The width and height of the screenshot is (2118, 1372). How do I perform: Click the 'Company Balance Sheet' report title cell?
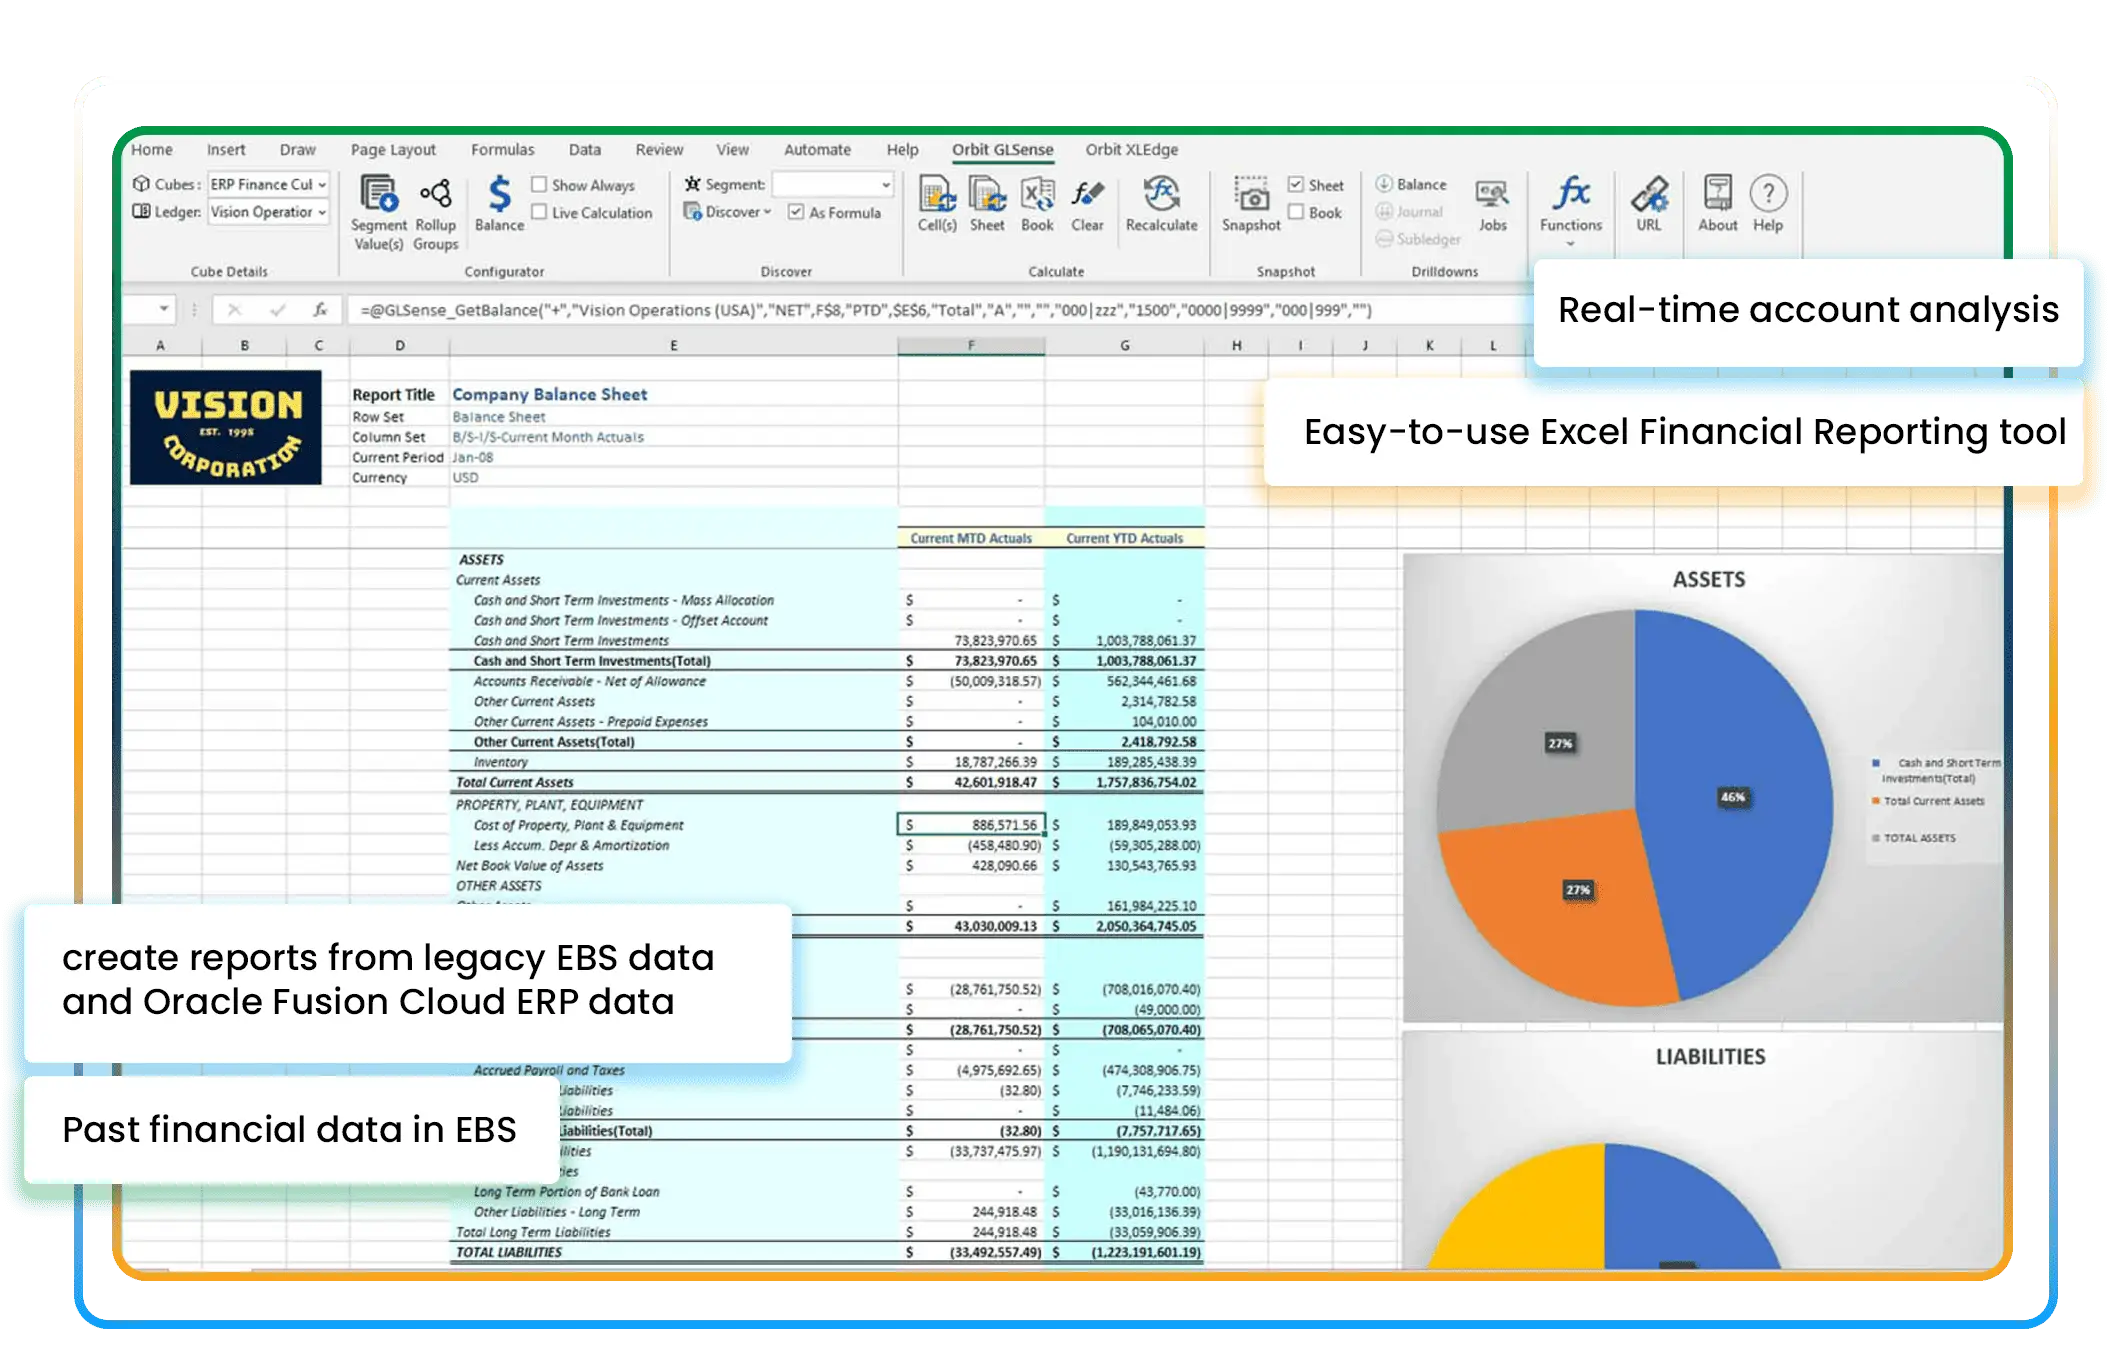(550, 395)
